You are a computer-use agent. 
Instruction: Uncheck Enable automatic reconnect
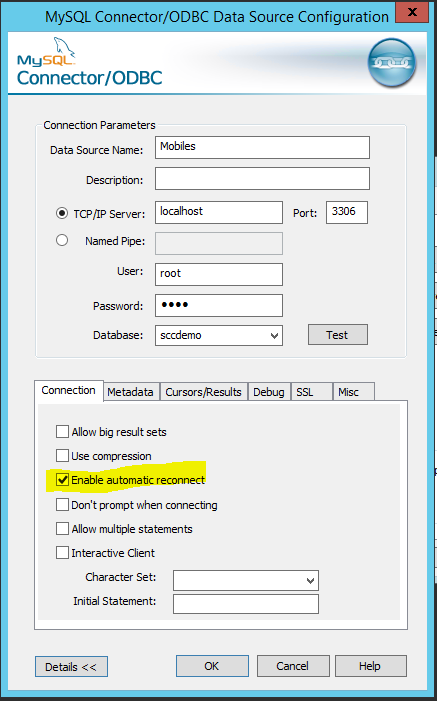[62, 480]
